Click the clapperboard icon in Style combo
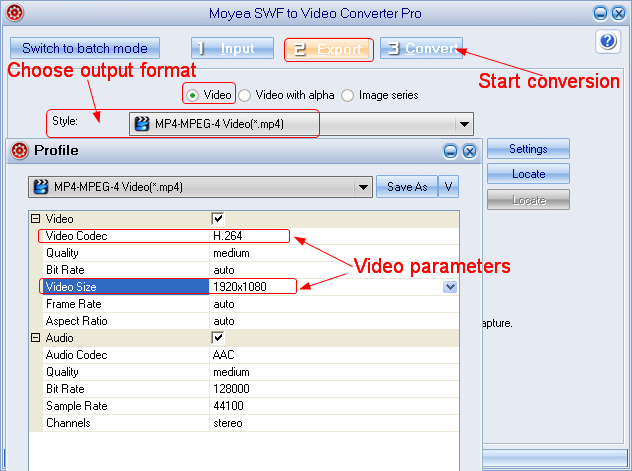The height and width of the screenshot is (471, 632). 142,124
